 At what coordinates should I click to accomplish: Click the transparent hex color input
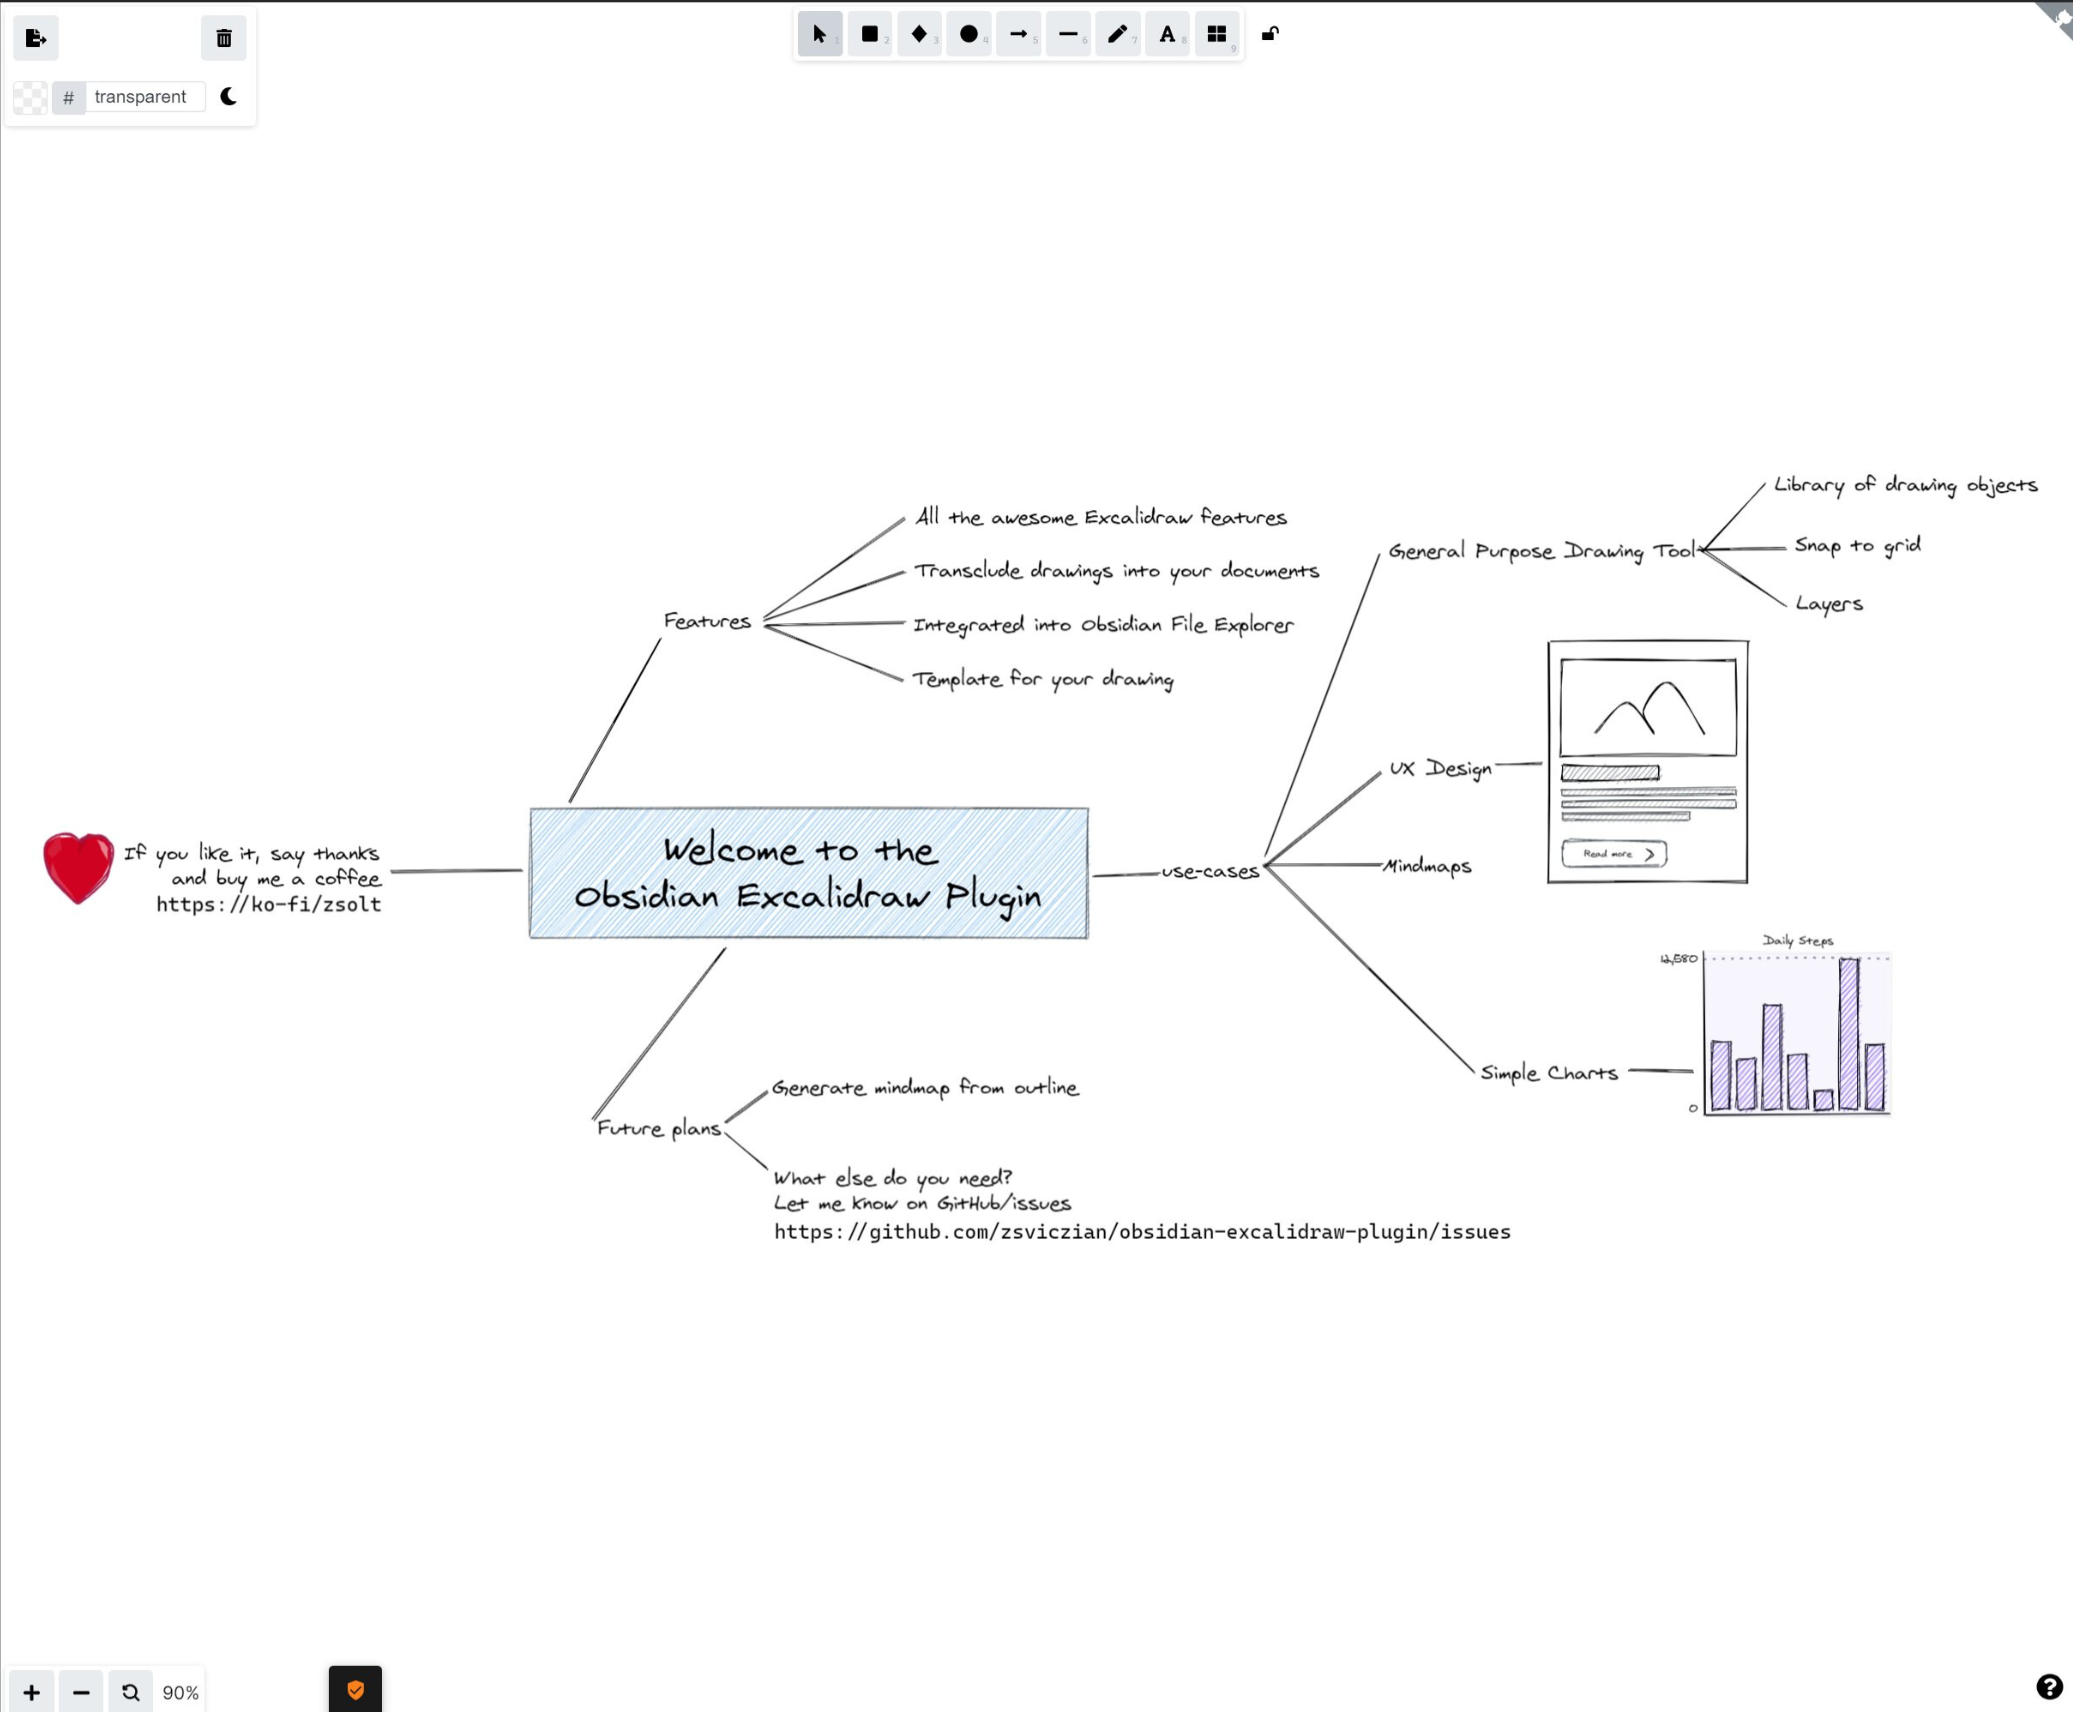click(x=142, y=97)
